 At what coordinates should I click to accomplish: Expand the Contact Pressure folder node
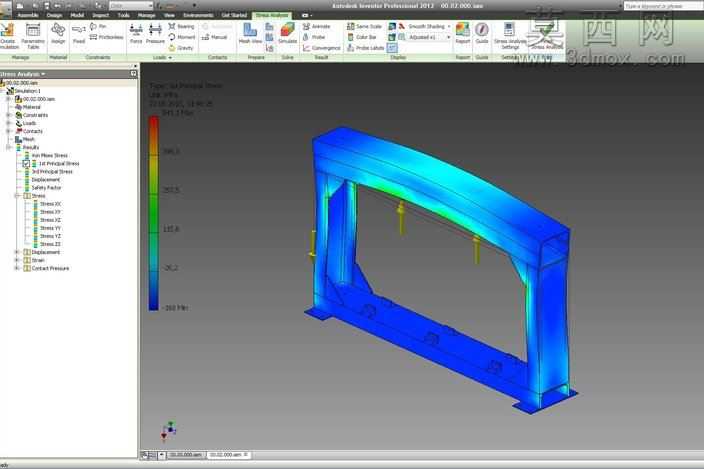pos(17,268)
